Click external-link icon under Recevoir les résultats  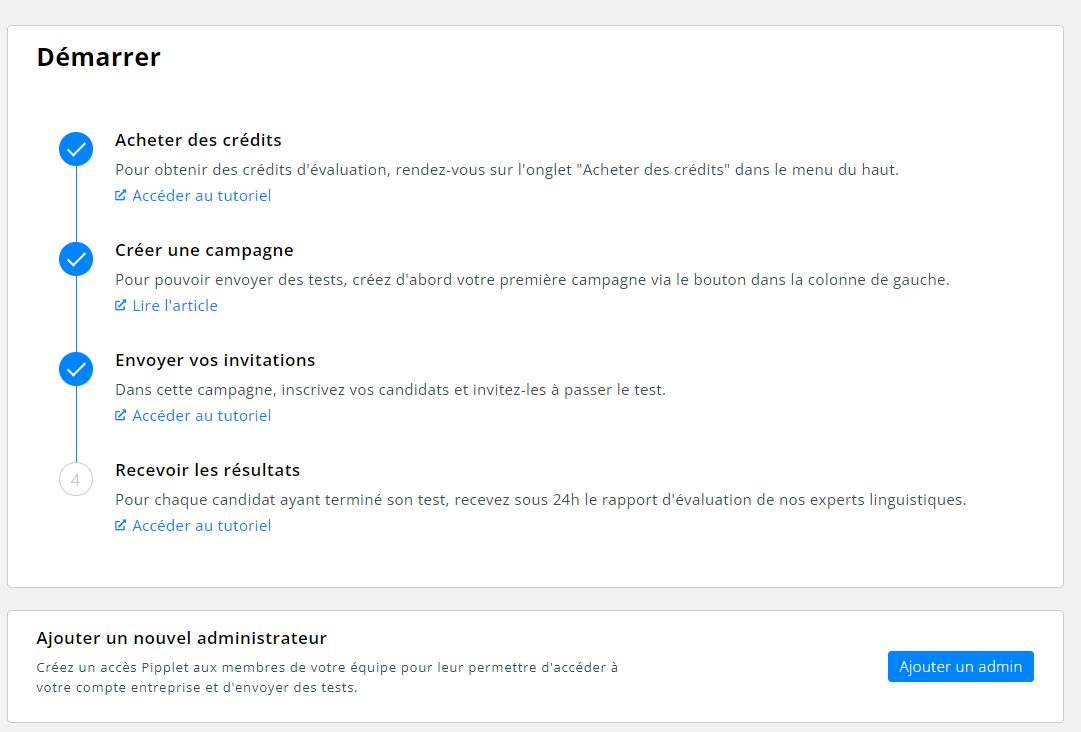[121, 526]
